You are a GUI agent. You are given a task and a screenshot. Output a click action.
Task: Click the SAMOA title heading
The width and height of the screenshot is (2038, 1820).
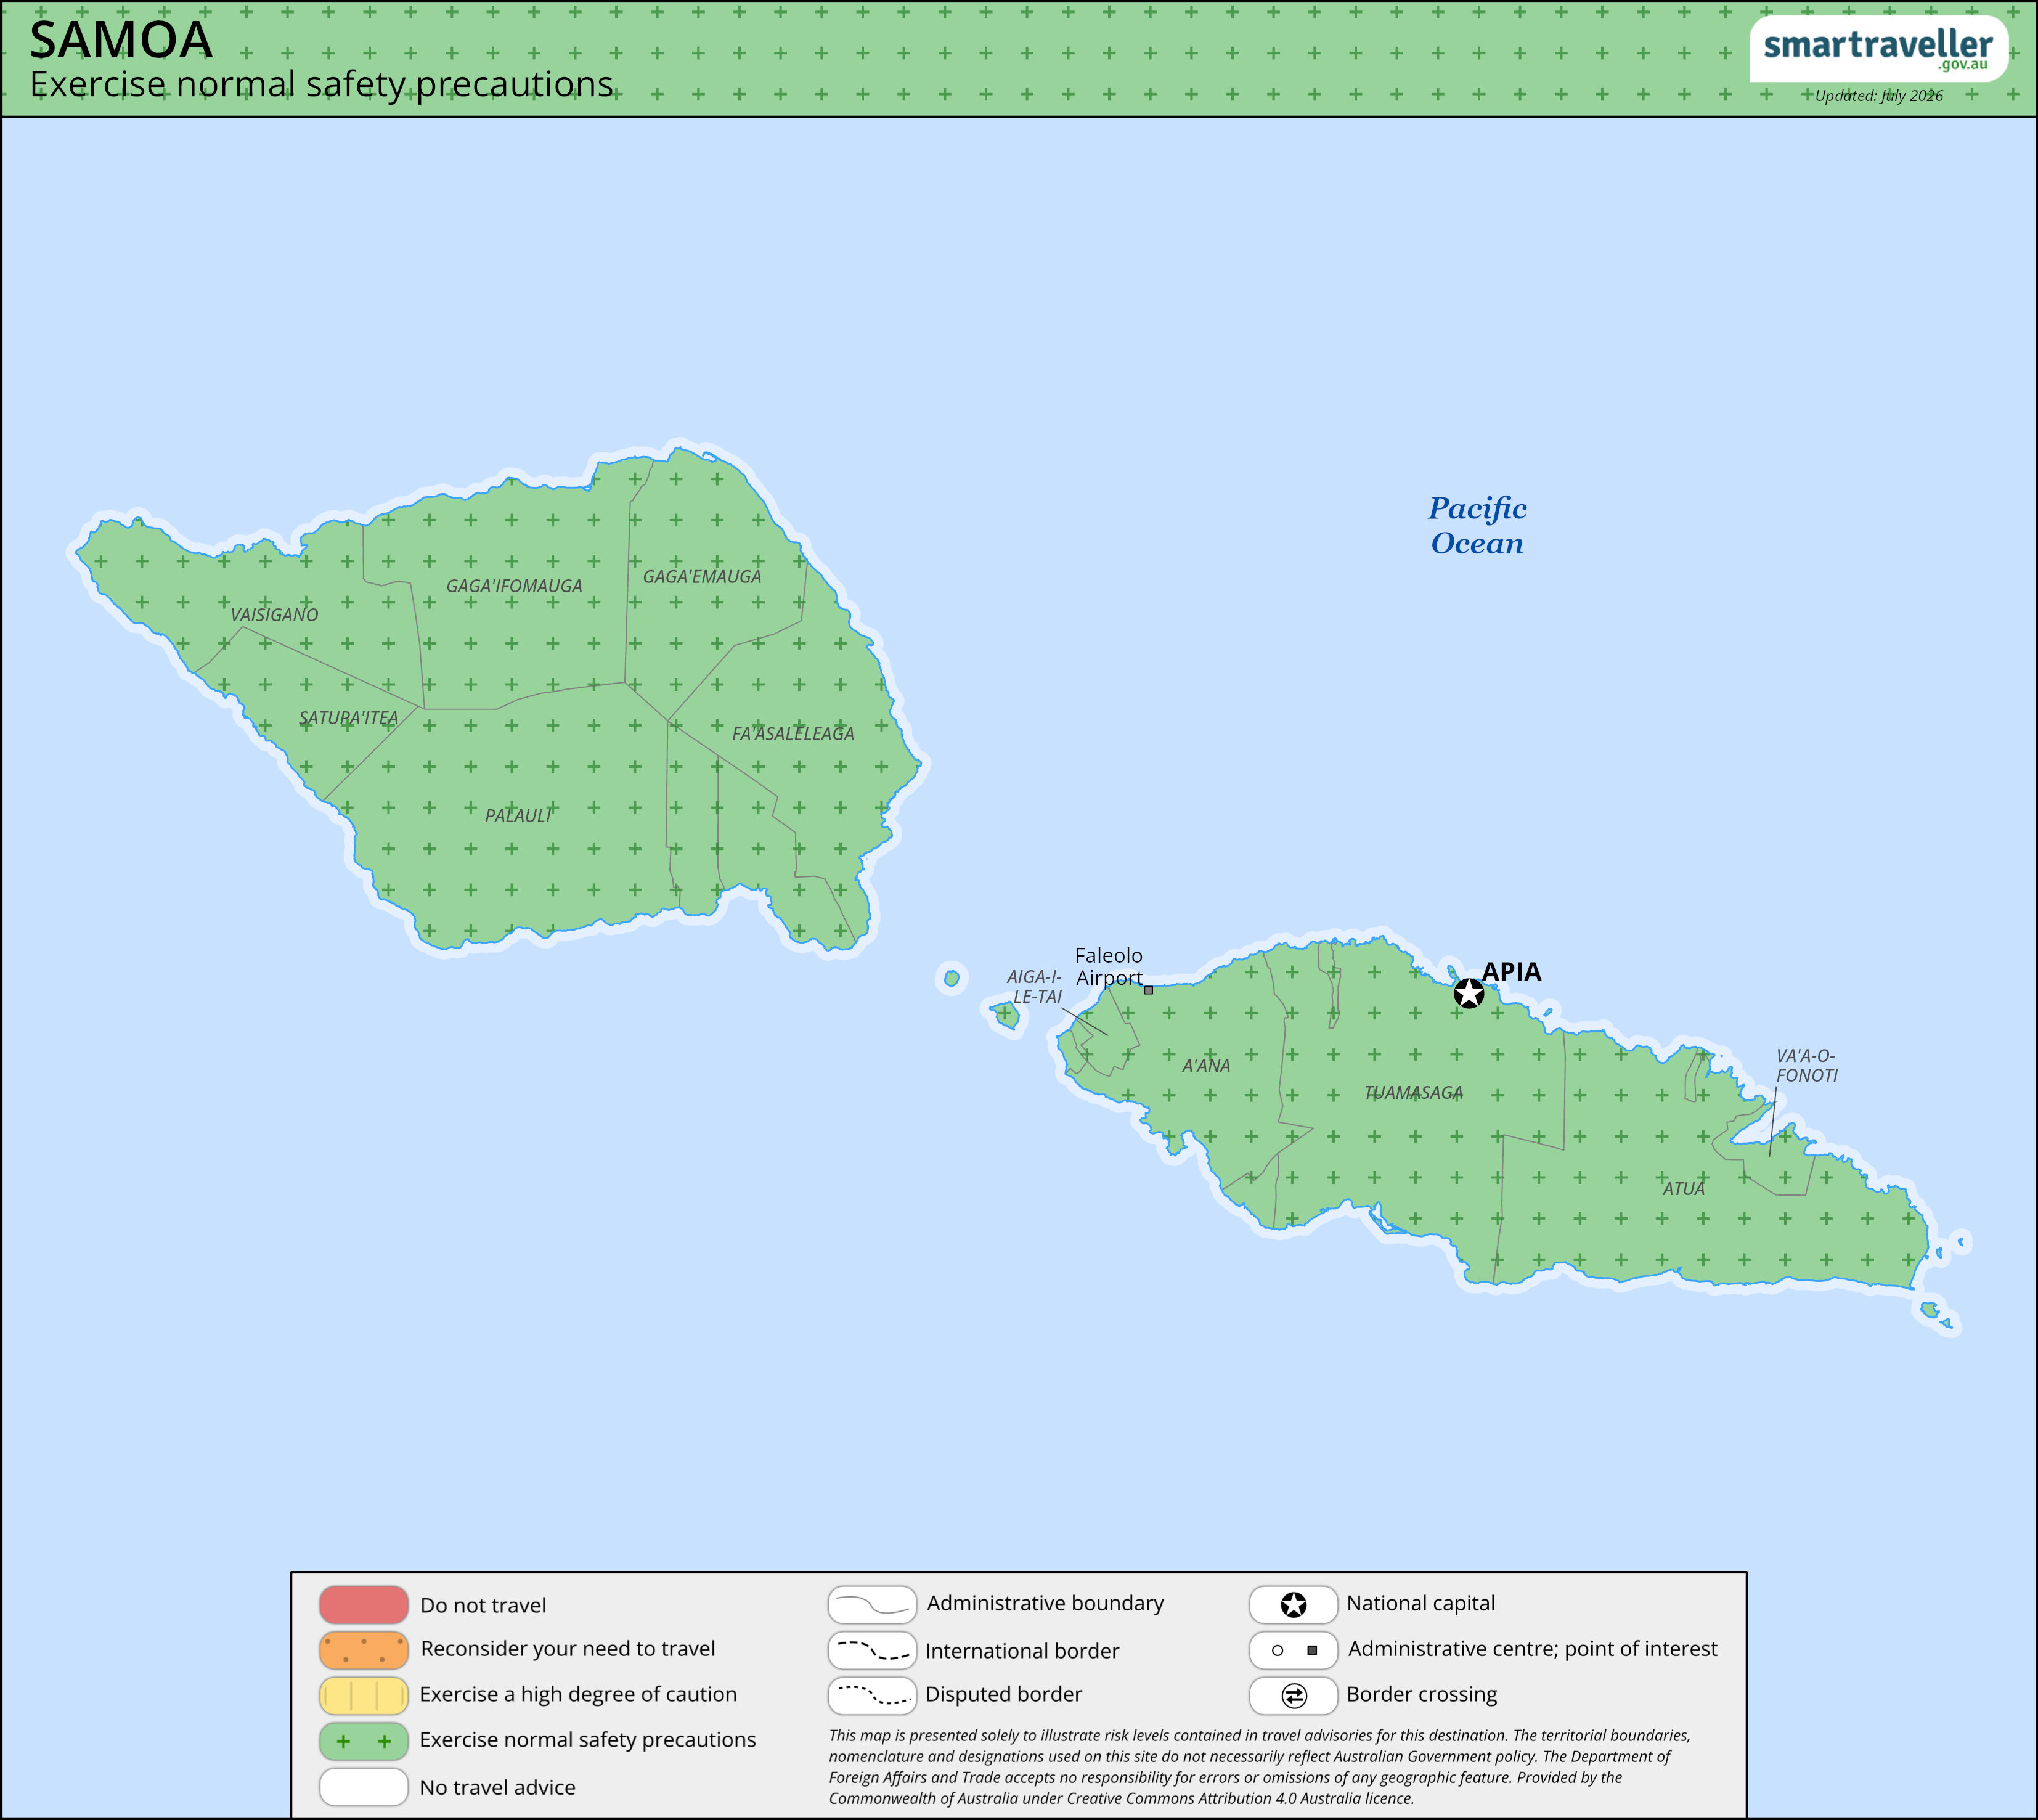pyautogui.click(x=121, y=41)
